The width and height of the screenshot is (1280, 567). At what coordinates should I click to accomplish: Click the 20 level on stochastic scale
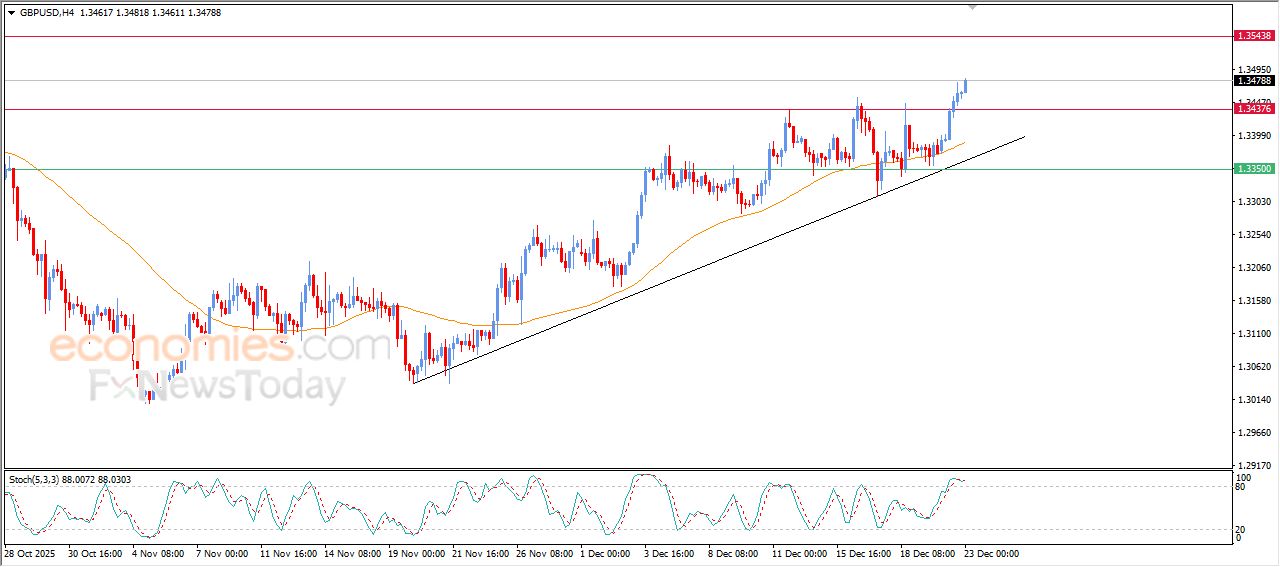point(1241,530)
